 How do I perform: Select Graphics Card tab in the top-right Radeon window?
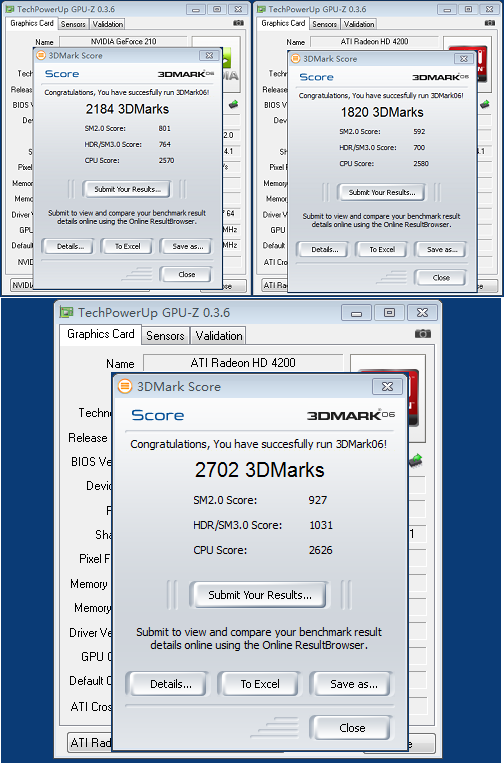pos(284,23)
